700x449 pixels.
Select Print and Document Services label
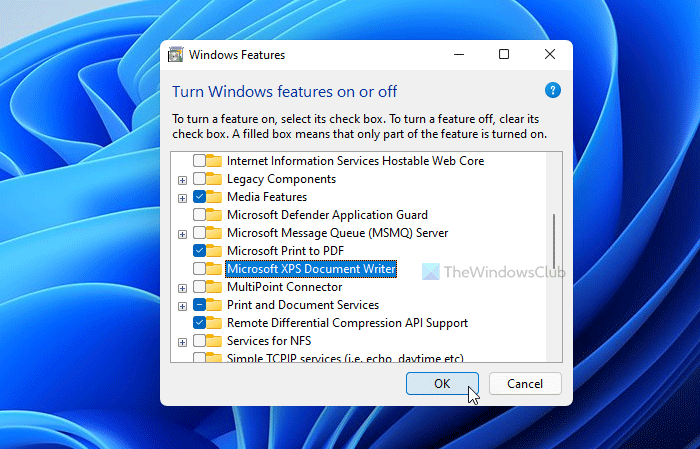pos(303,305)
